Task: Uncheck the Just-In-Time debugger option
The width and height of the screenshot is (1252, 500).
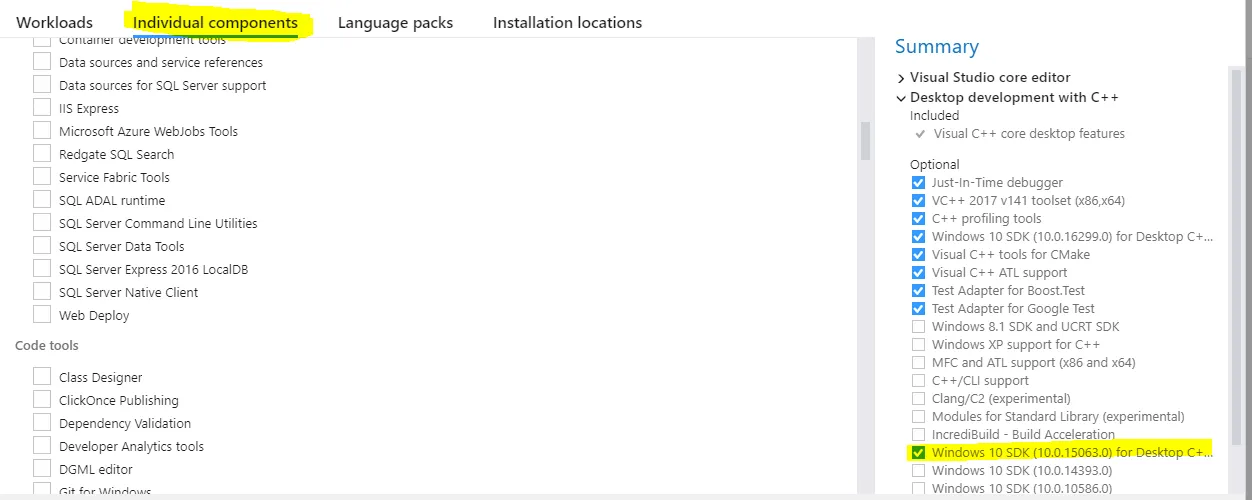Action: point(919,183)
